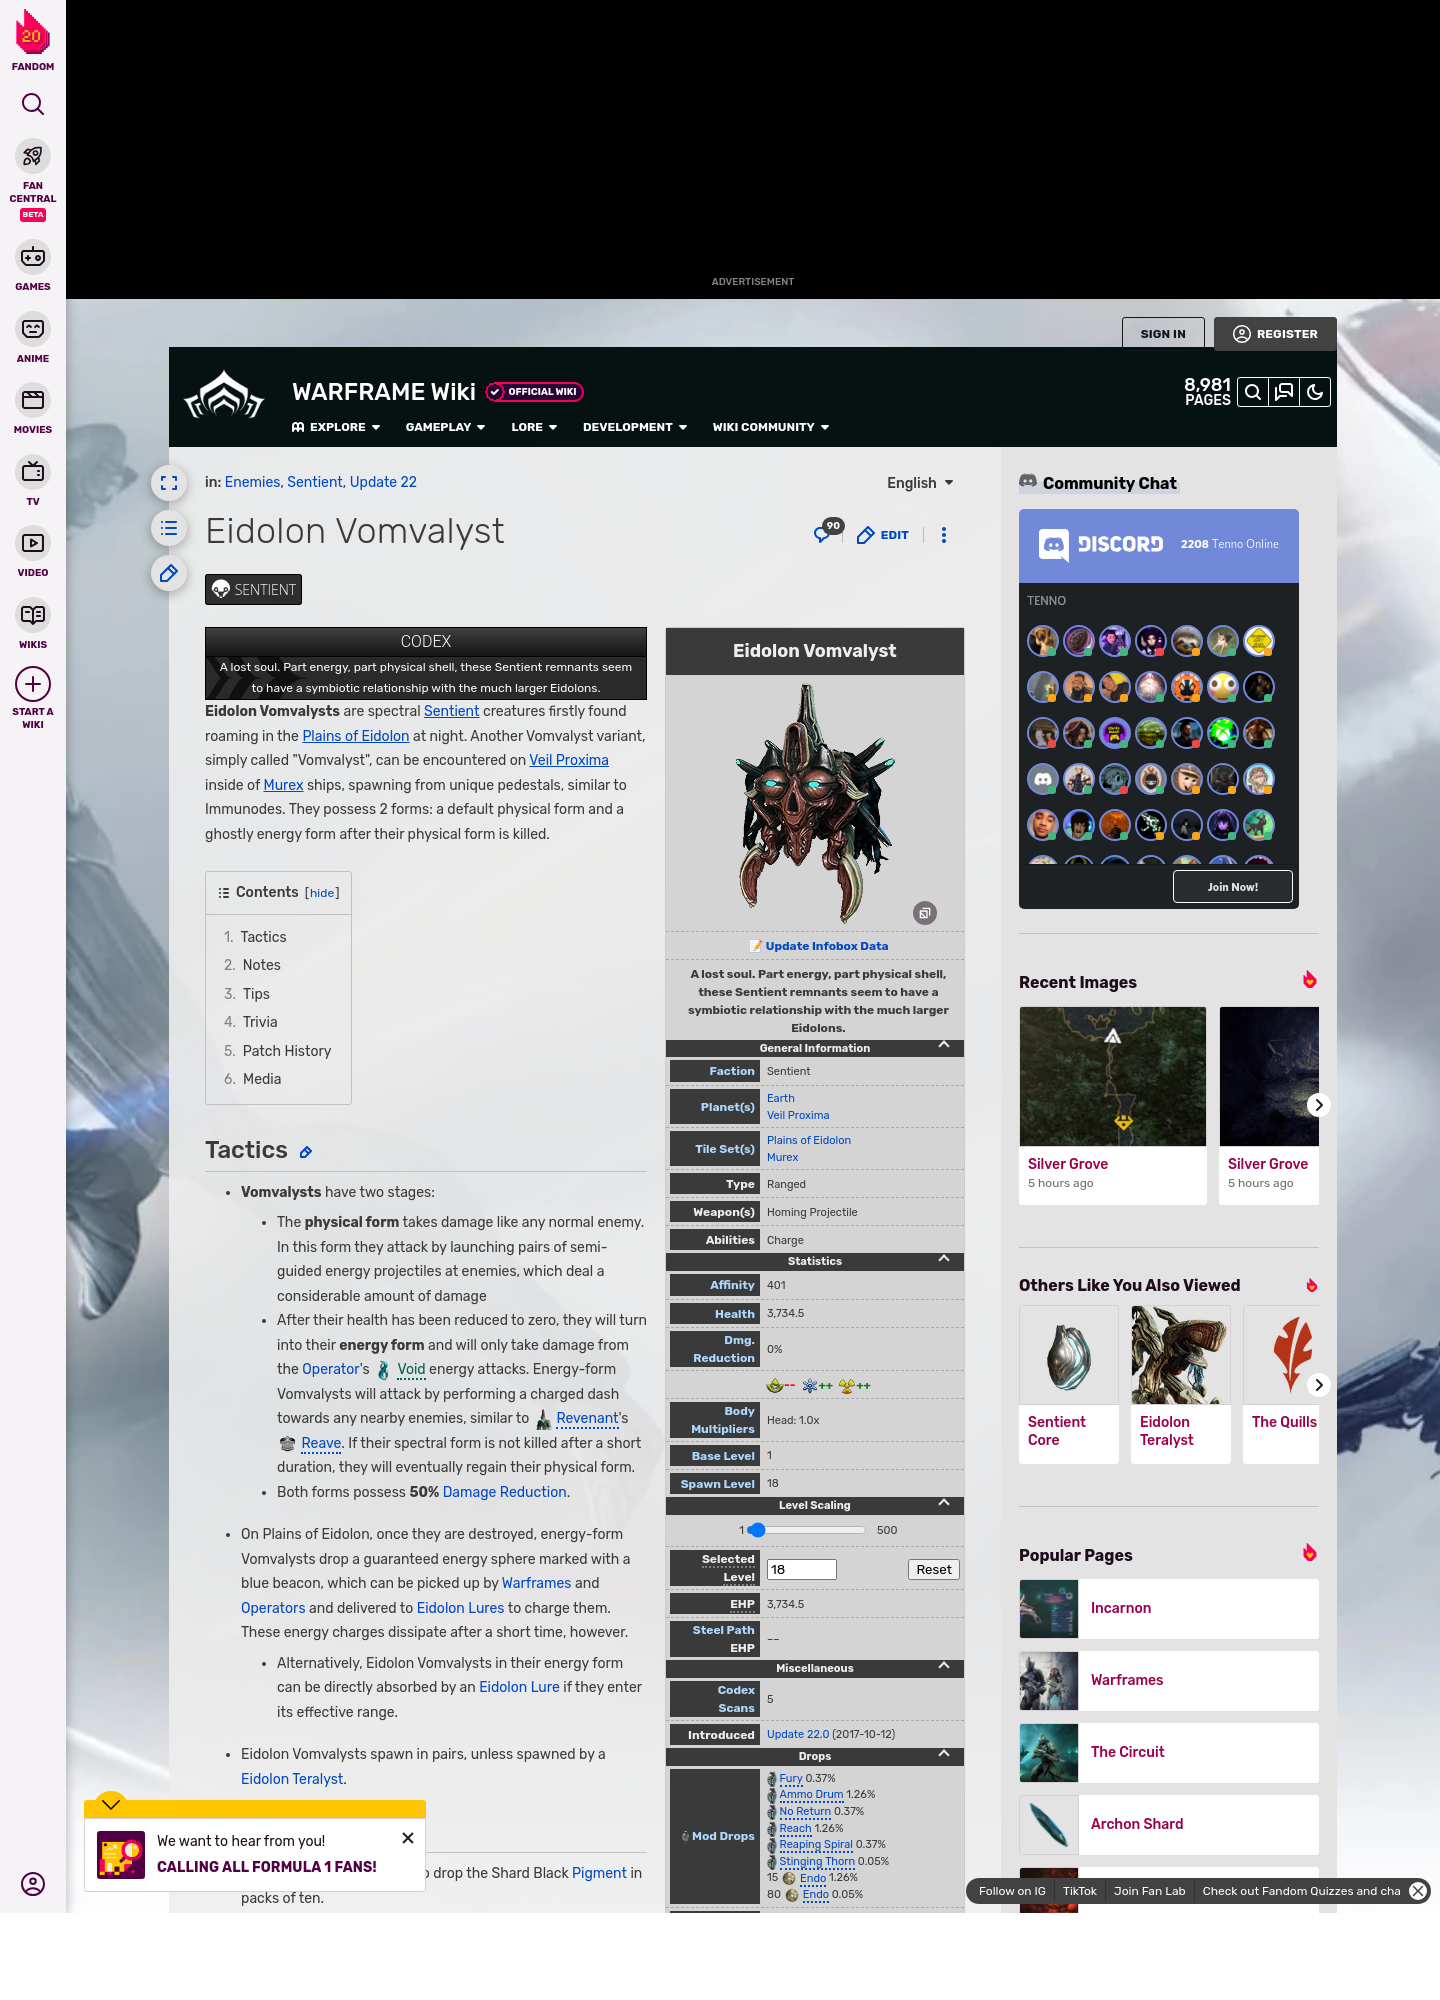Open the English language dropdown
This screenshot has height=2000, width=1440.
920,483
